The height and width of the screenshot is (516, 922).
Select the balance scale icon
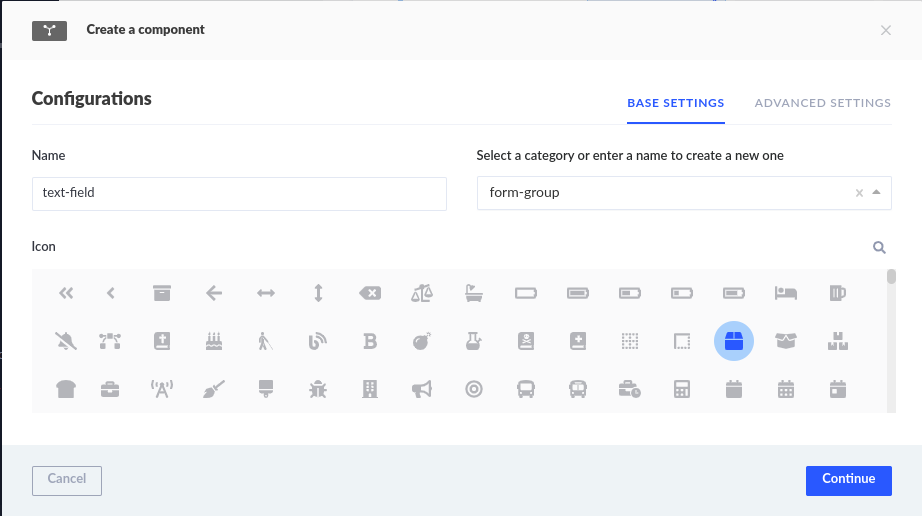422,293
